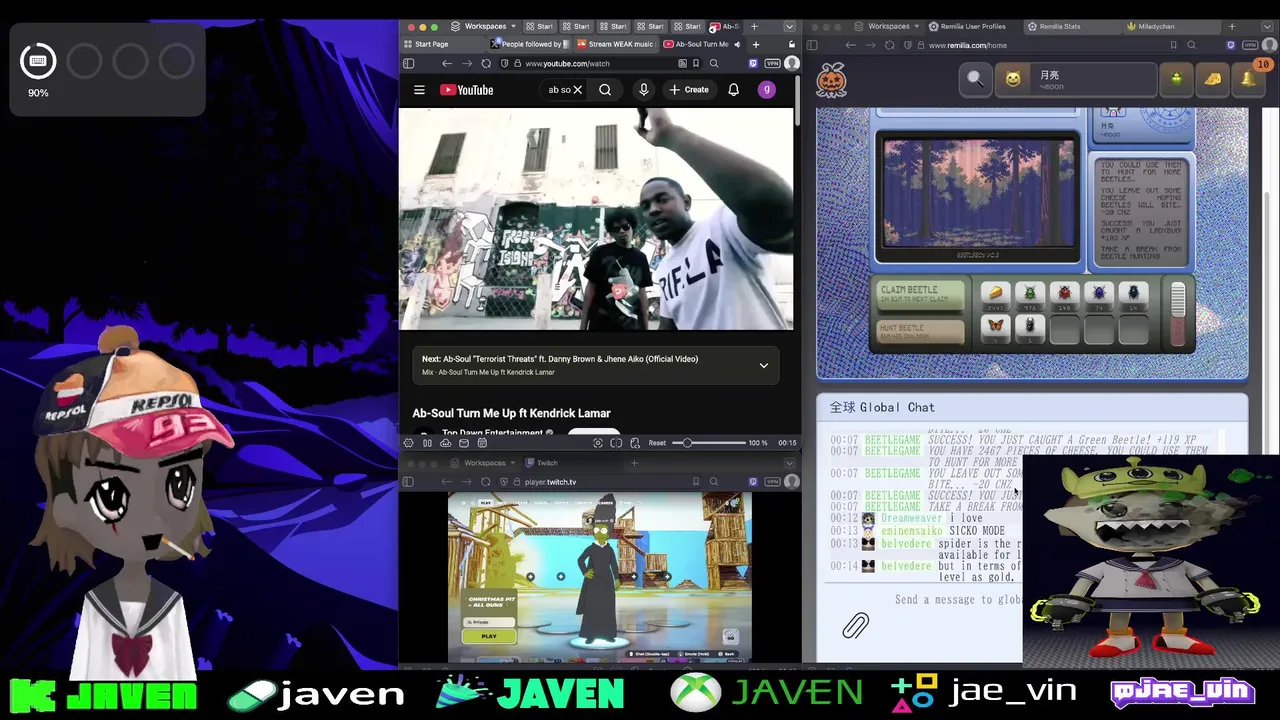This screenshot has width=1280, height=720.
Task: Expand the Next up mix panel chevron
Action: [x=763, y=365]
